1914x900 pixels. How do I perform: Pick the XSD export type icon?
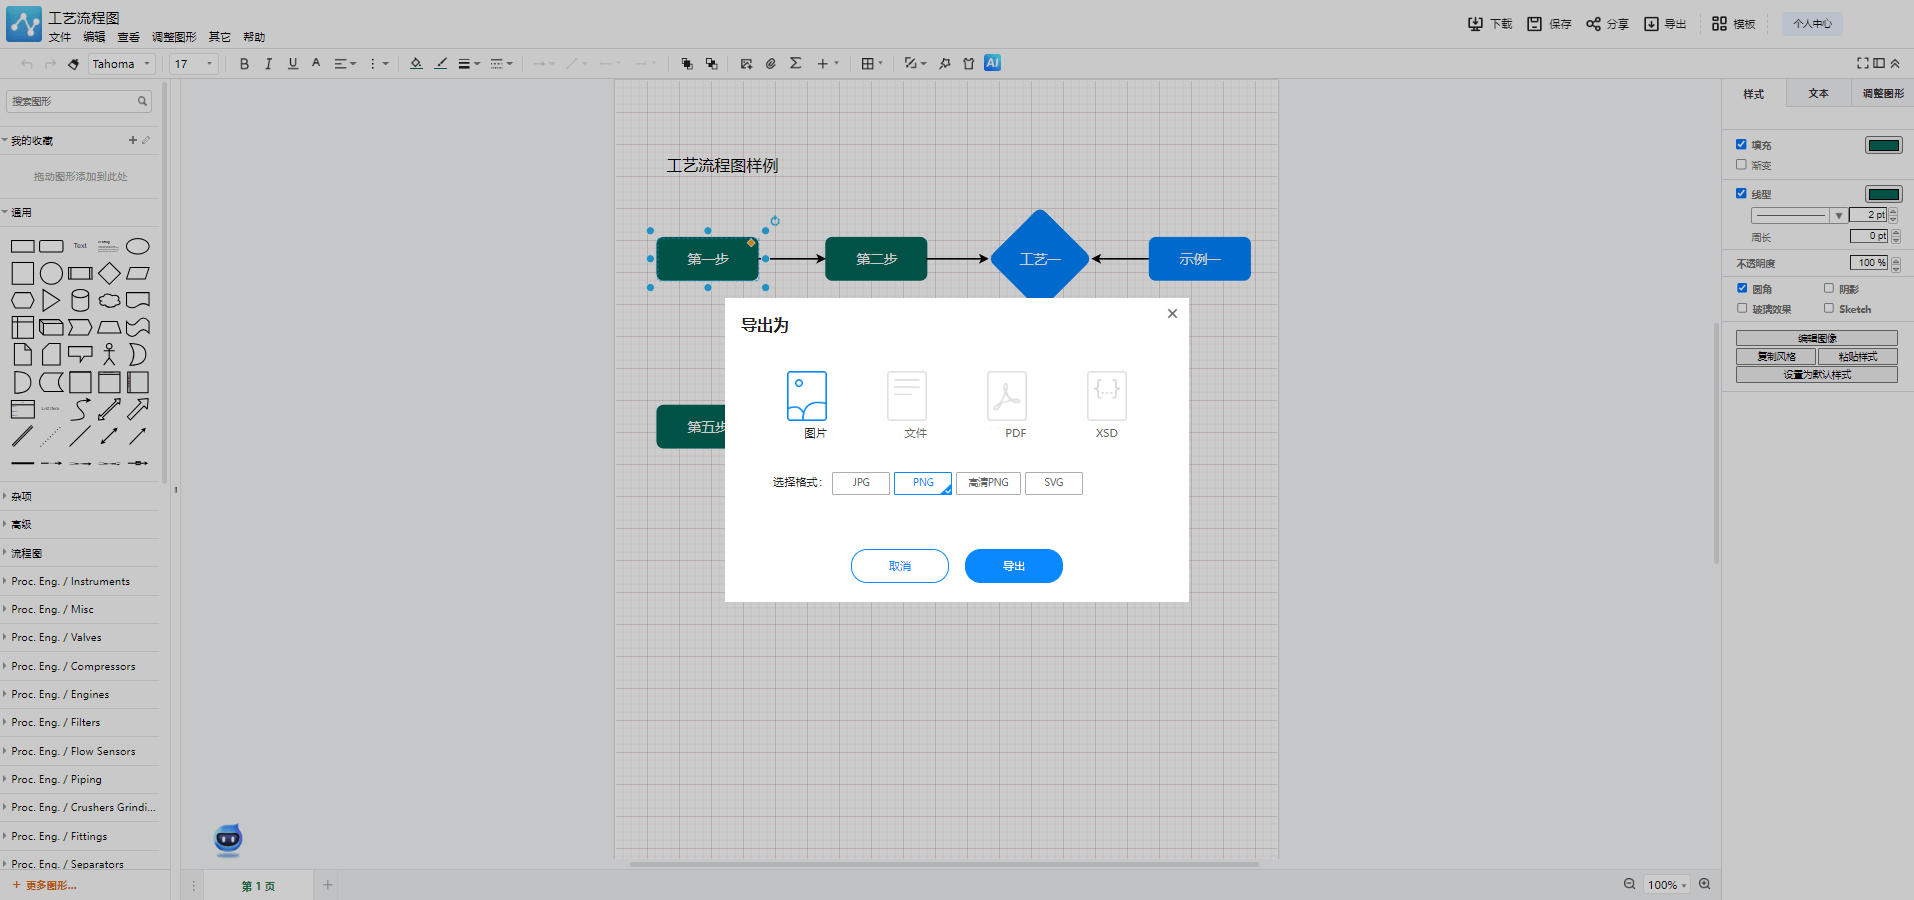click(1106, 397)
